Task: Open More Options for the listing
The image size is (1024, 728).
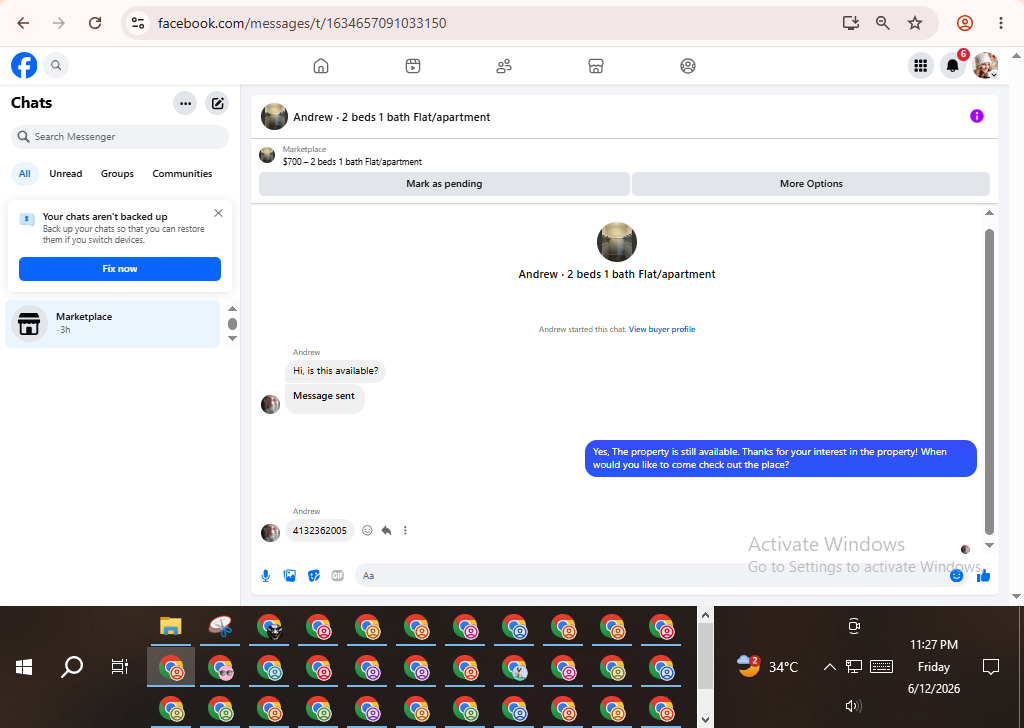Action: point(811,184)
